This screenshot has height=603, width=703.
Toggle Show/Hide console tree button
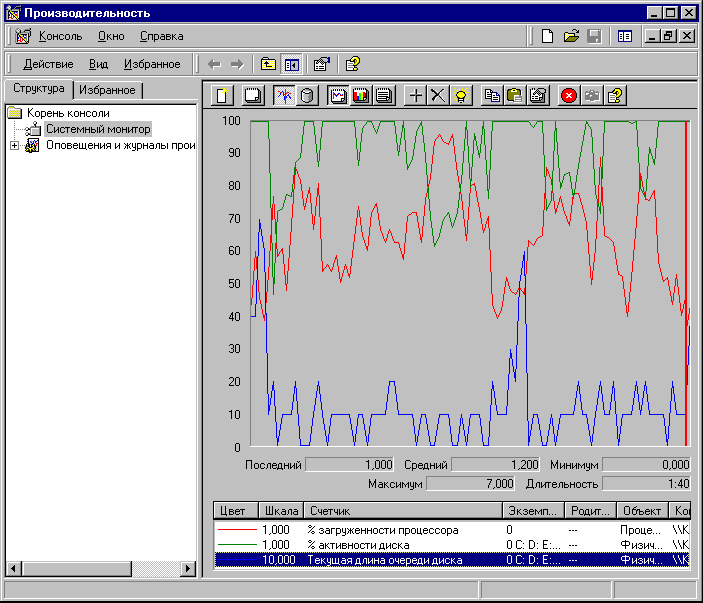(292, 64)
